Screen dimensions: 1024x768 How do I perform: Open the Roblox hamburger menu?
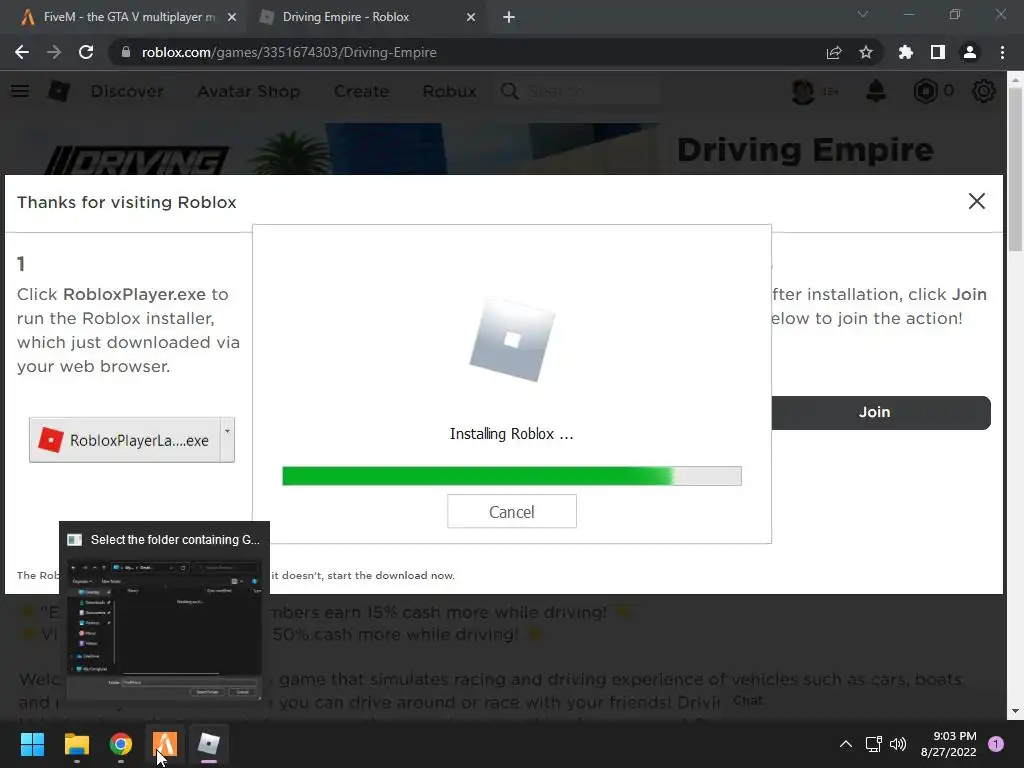pos(20,91)
